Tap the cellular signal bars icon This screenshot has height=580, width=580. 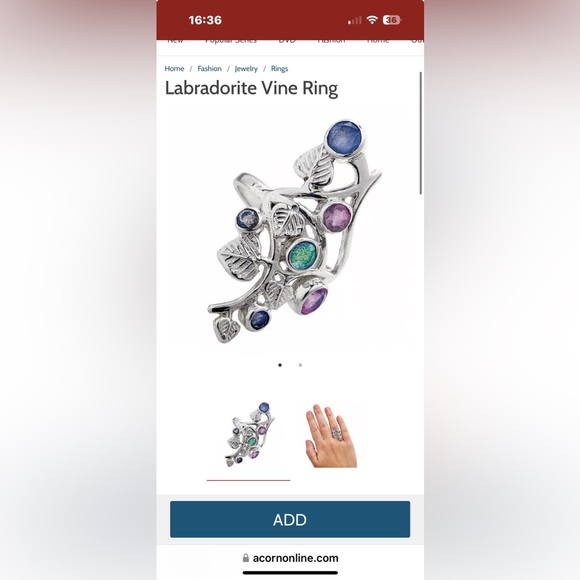(x=354, y=20)
